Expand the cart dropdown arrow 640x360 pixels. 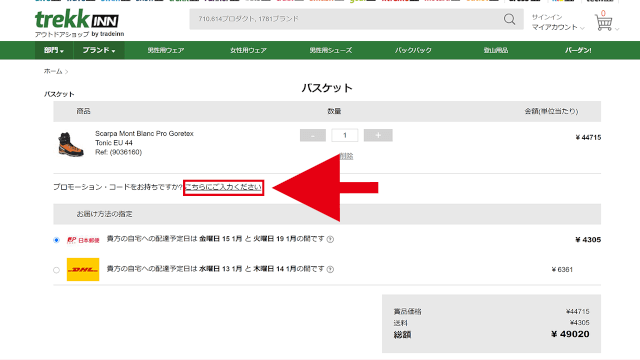[617, 29]
